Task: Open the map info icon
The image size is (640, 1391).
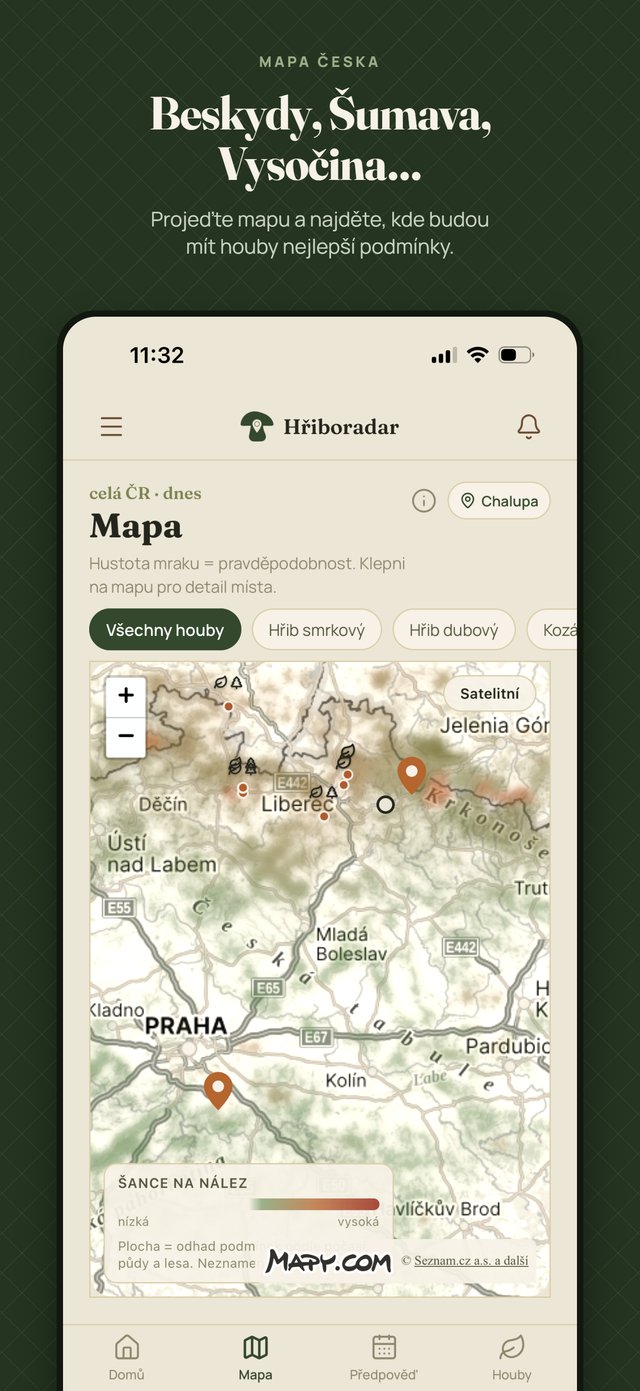Action: (424, 501)
